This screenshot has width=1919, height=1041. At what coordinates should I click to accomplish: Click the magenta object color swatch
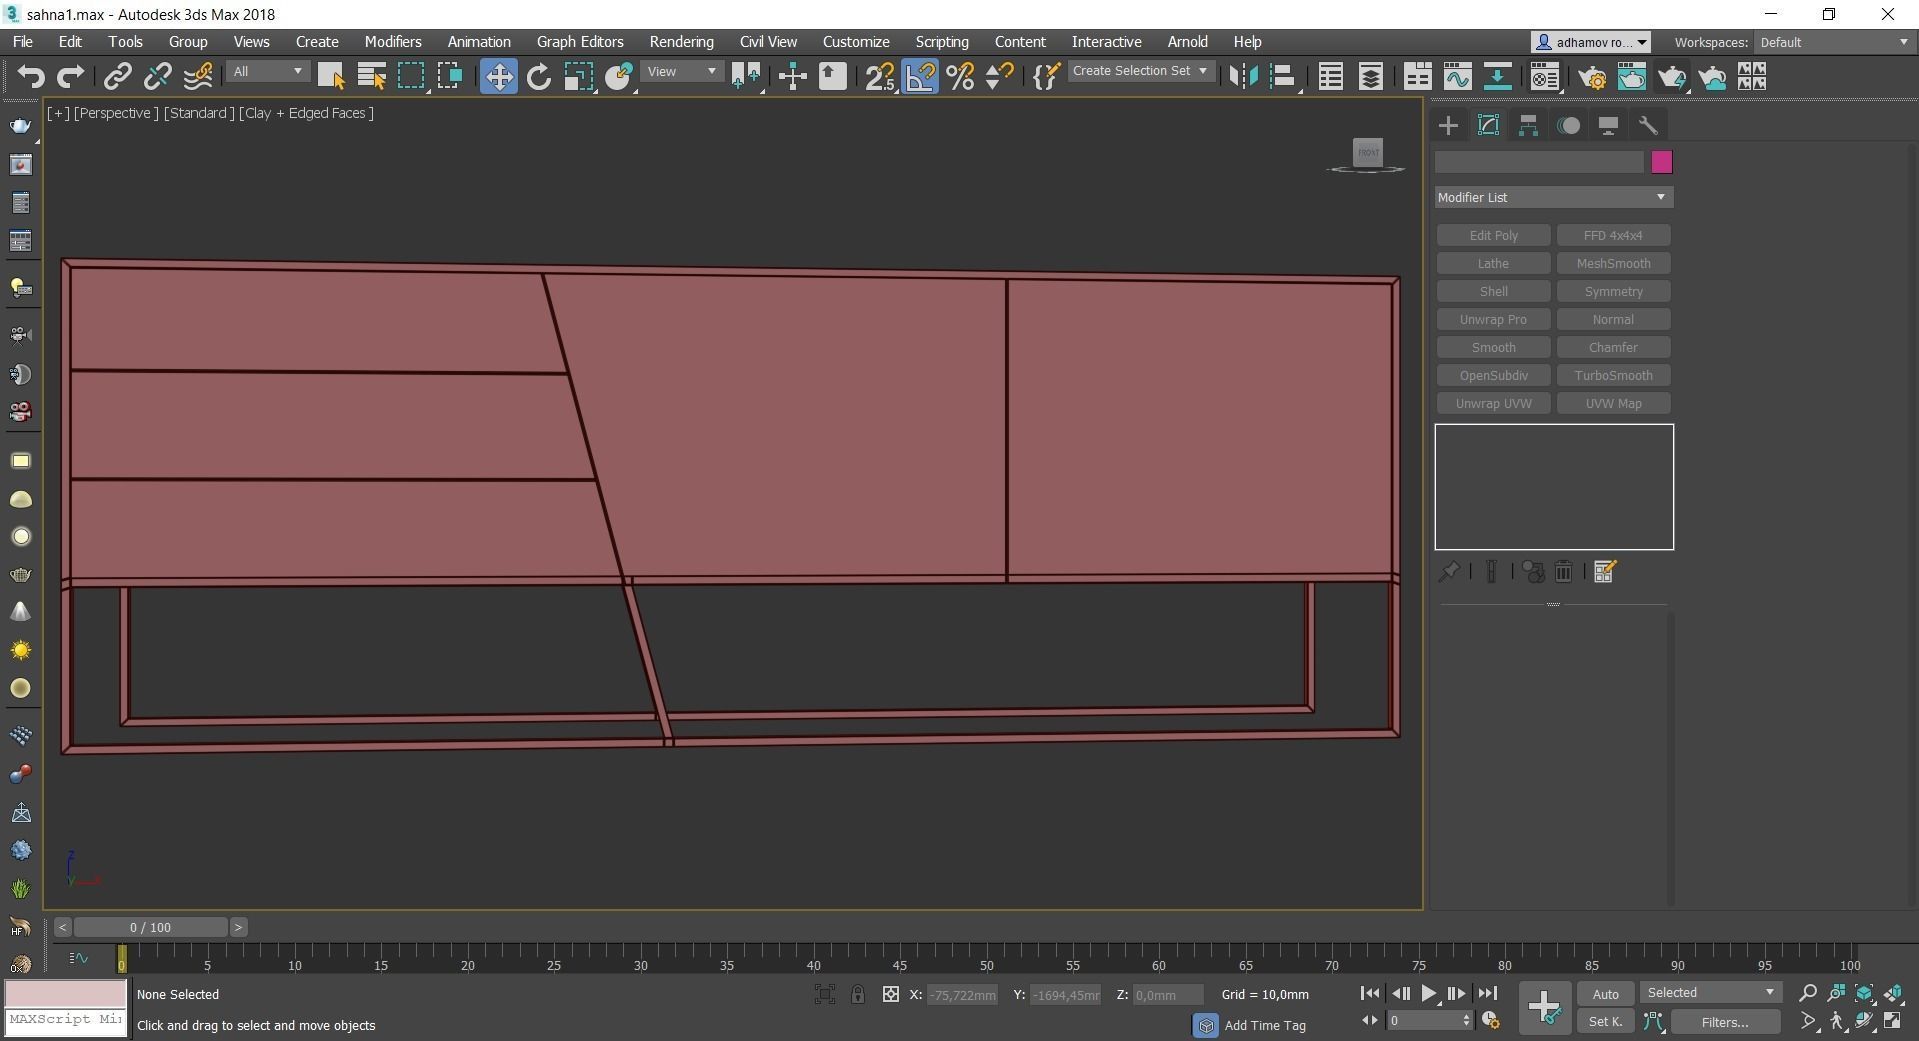(x=1661, y=162)
